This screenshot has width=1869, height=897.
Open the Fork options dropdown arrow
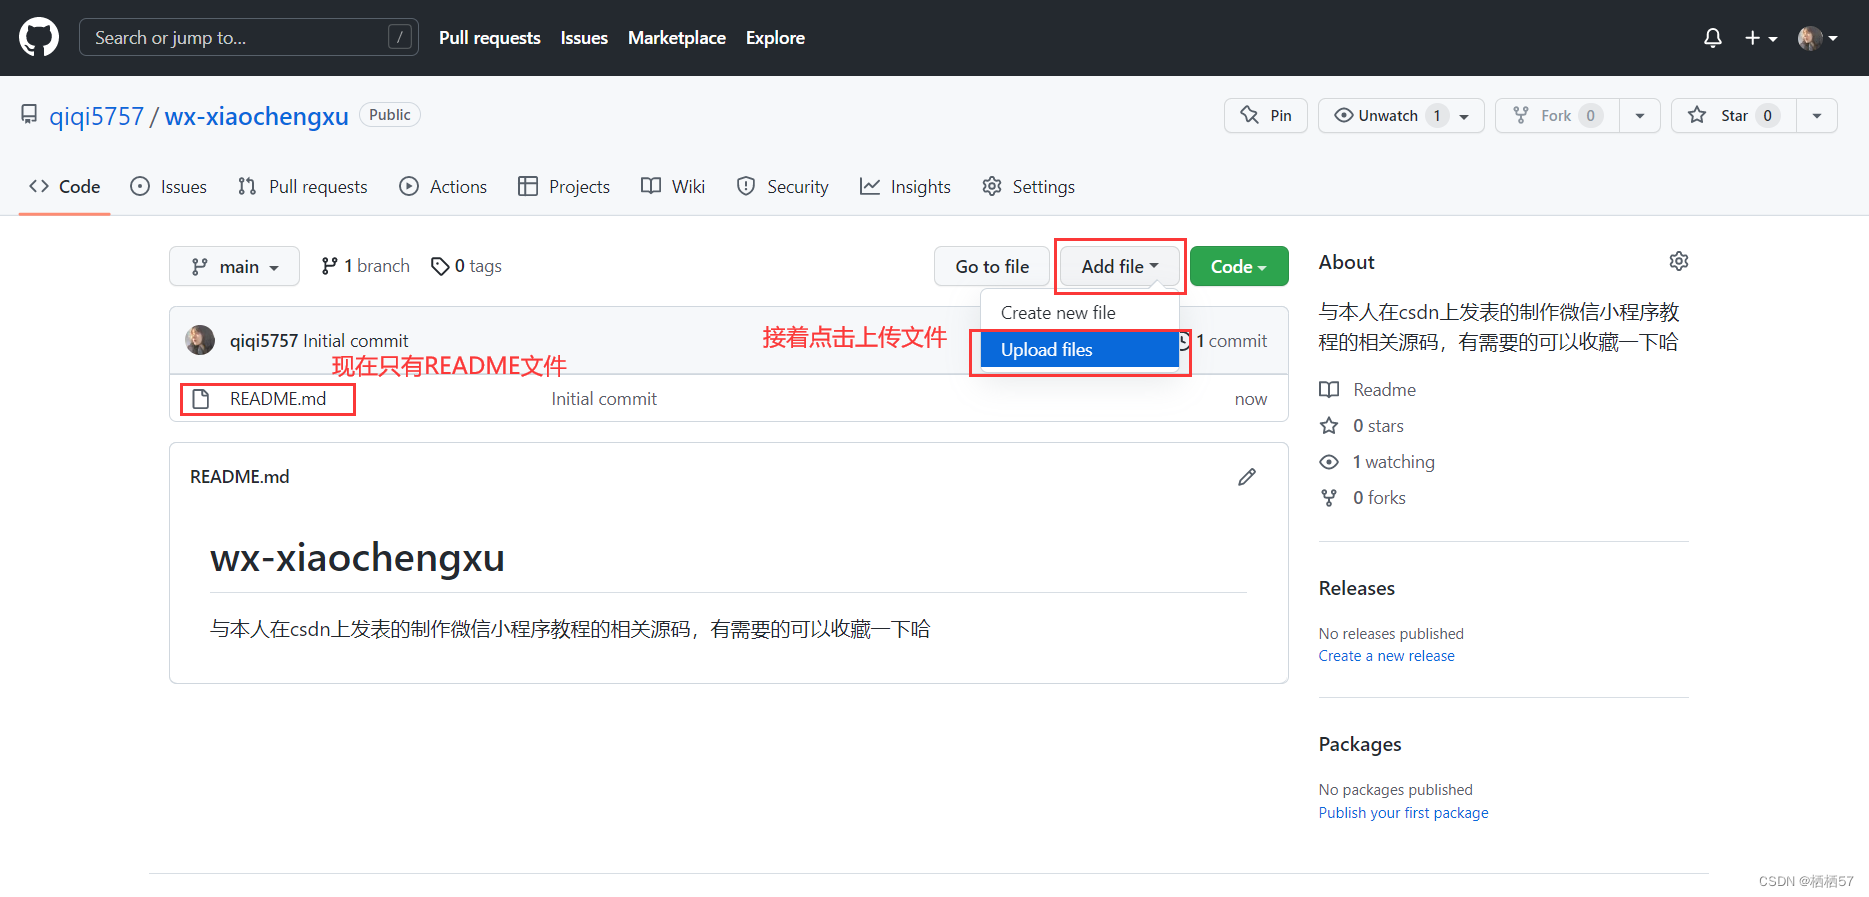coord(1640,115)
